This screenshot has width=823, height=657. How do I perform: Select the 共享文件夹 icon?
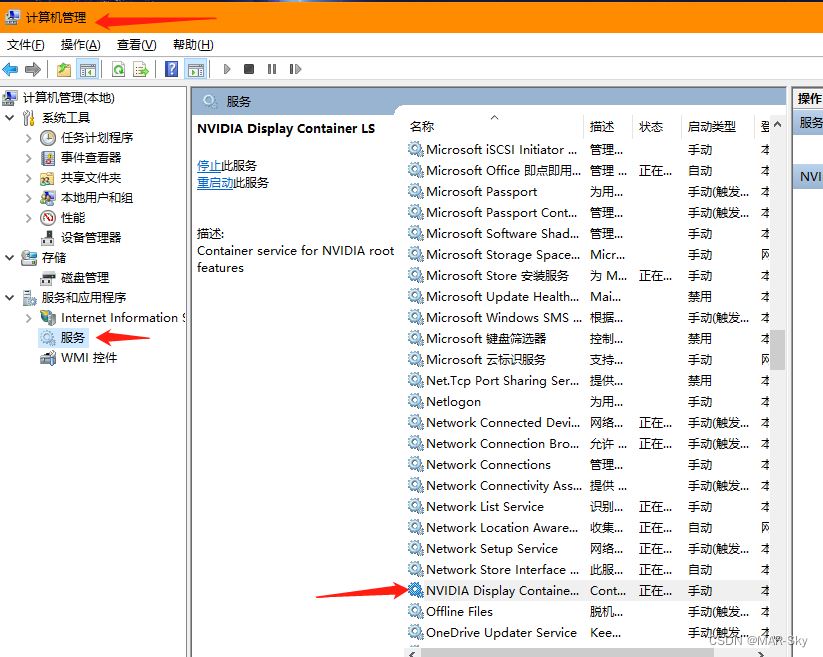click(48, 178)
